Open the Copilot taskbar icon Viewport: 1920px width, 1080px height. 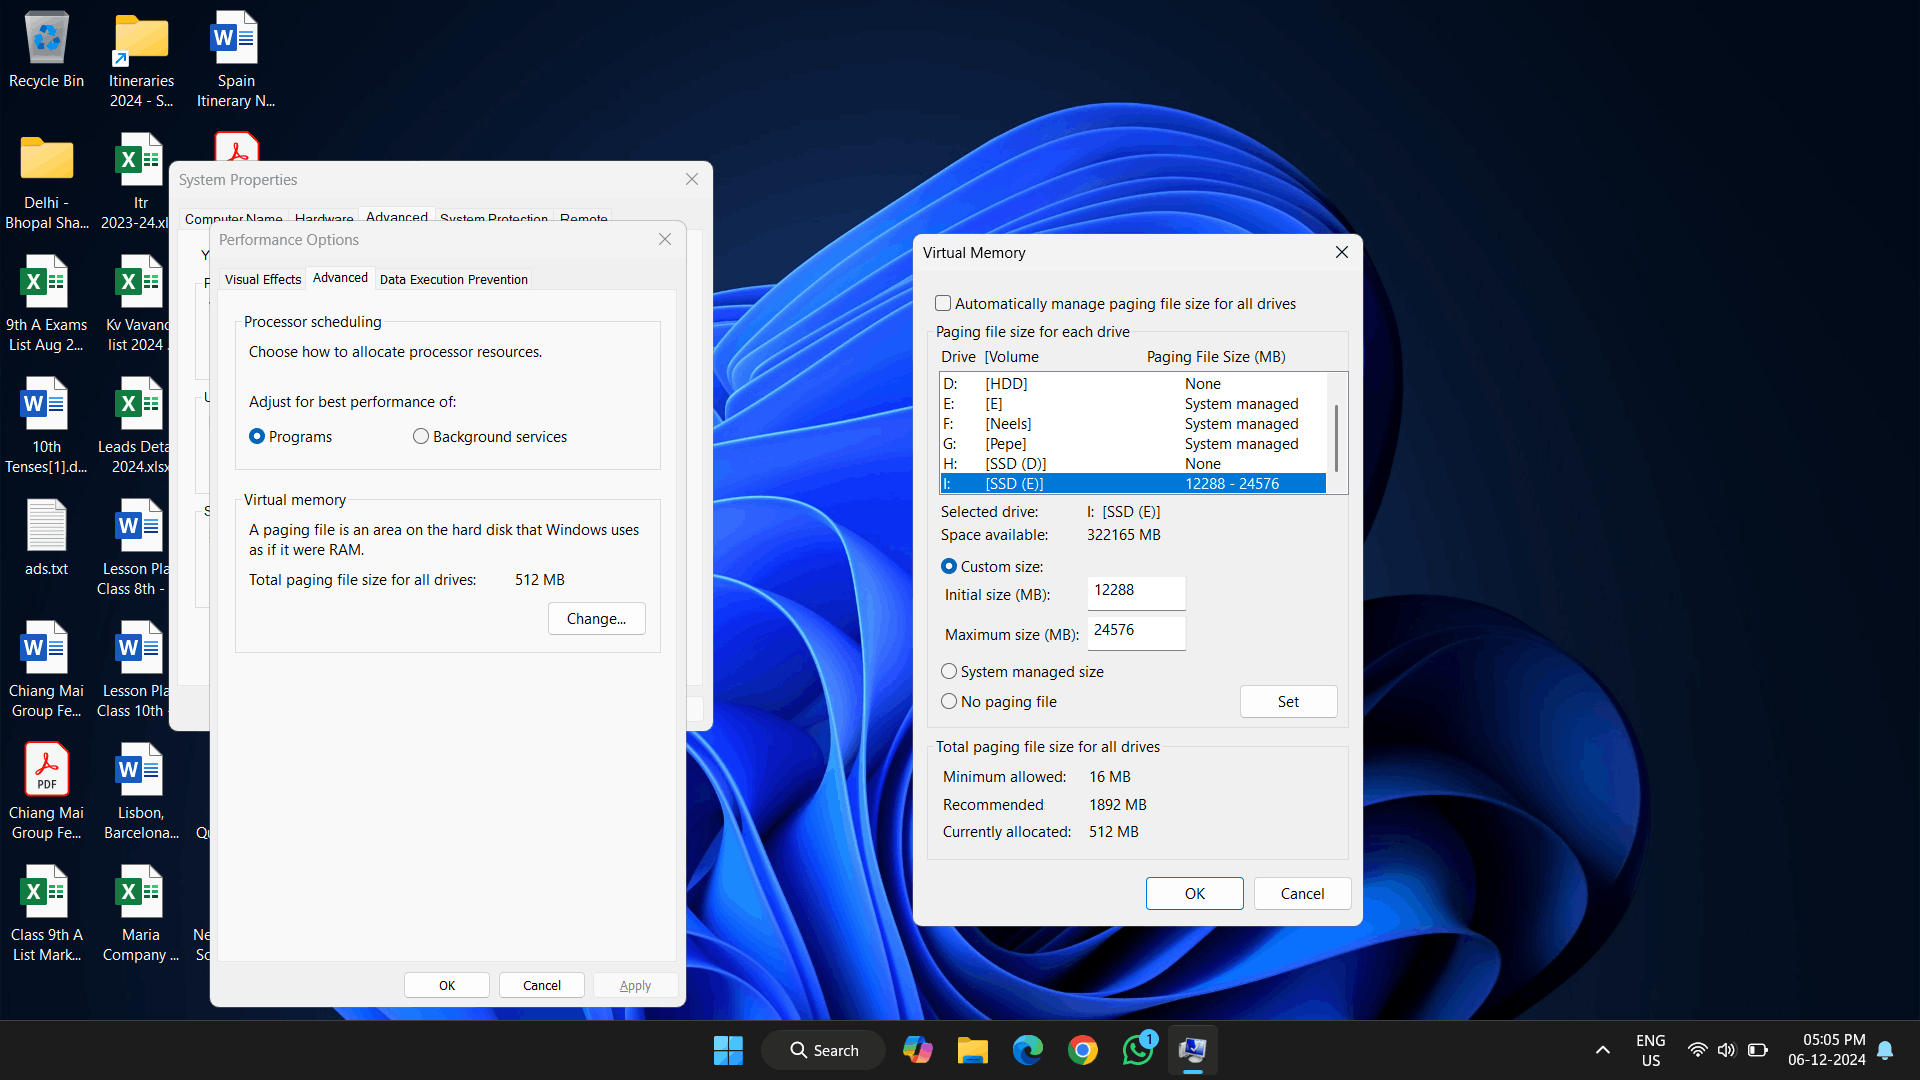click(x=917, y=1050)
